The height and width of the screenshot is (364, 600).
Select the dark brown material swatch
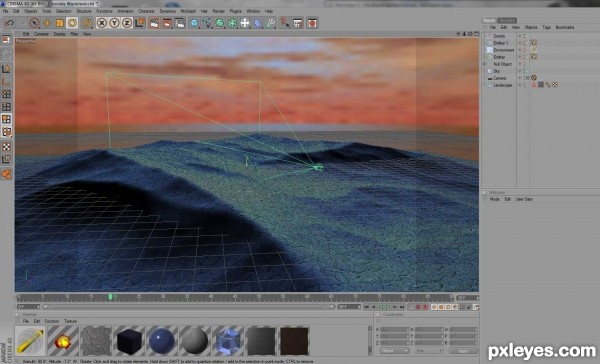294,340
